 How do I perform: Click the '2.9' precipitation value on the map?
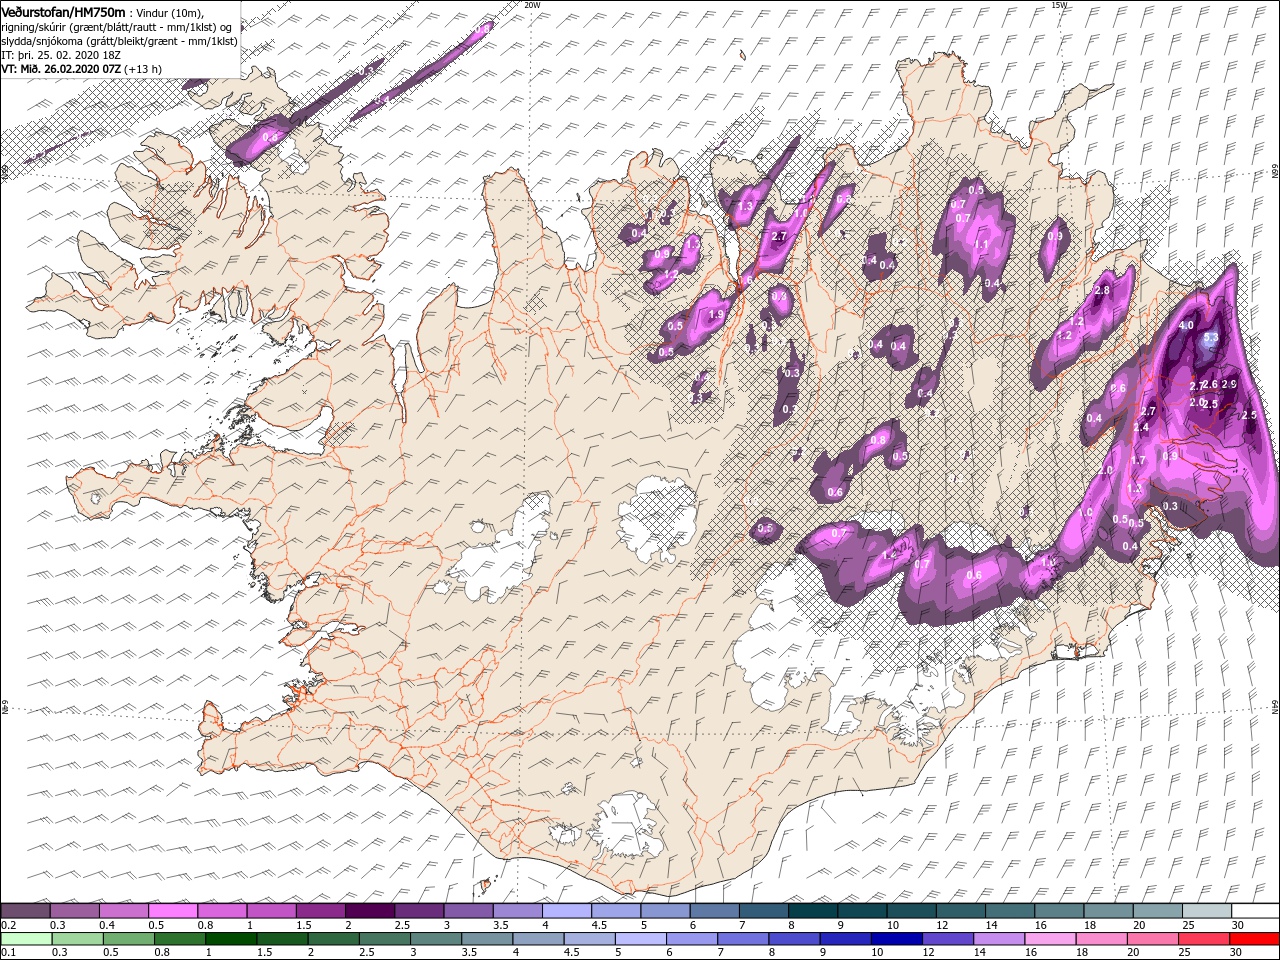click(1230, 385)
